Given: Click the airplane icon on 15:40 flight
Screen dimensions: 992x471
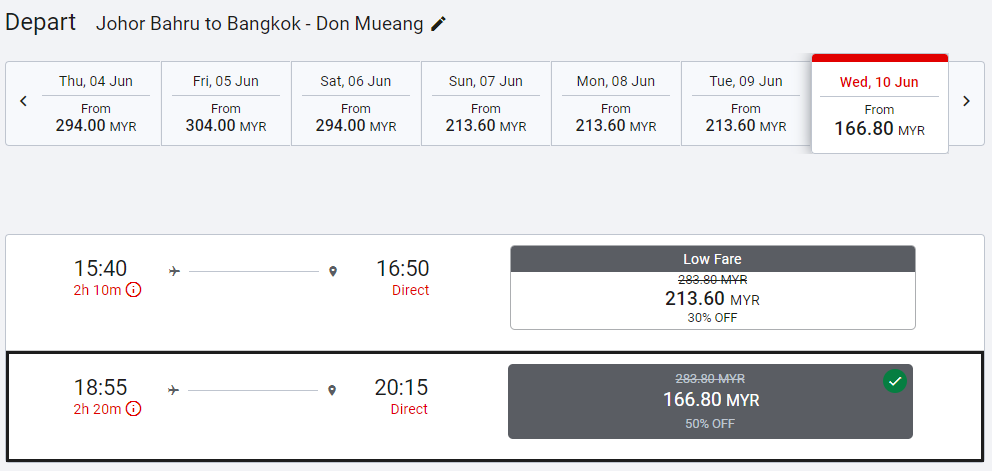Looking at the screenshot, I should tap(175, 271).
